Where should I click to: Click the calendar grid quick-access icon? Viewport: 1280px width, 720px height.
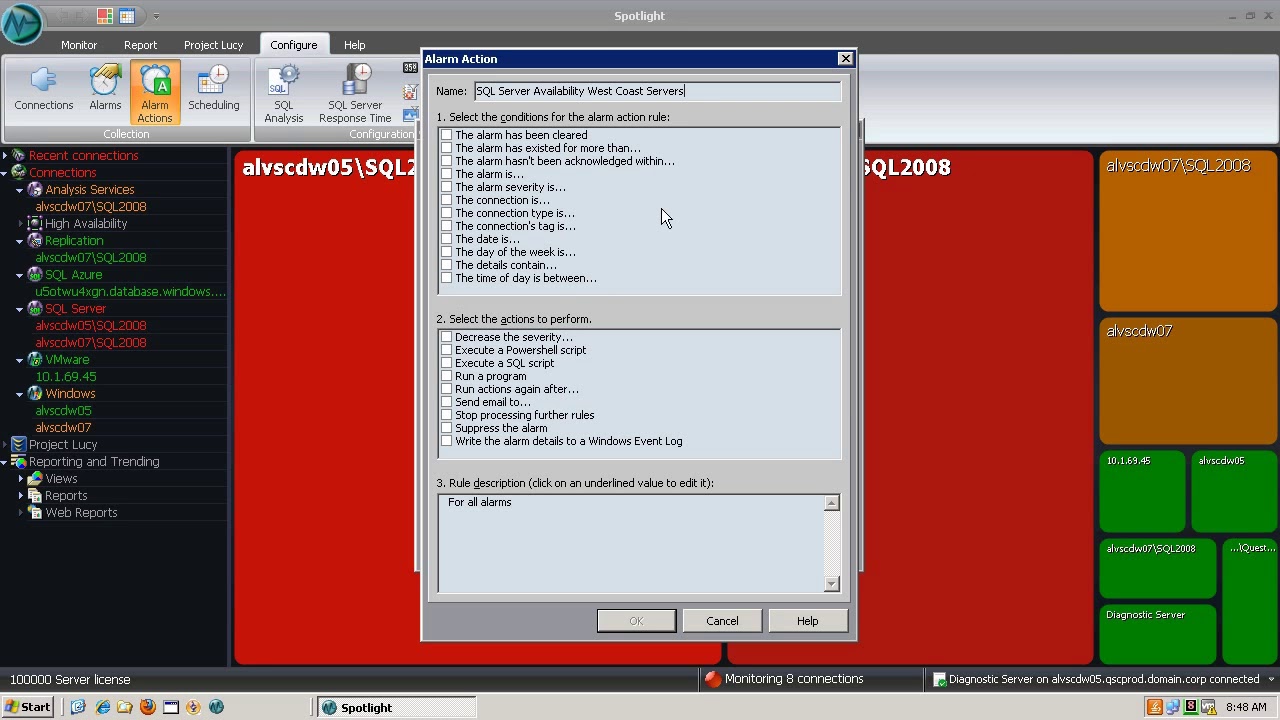127,16
